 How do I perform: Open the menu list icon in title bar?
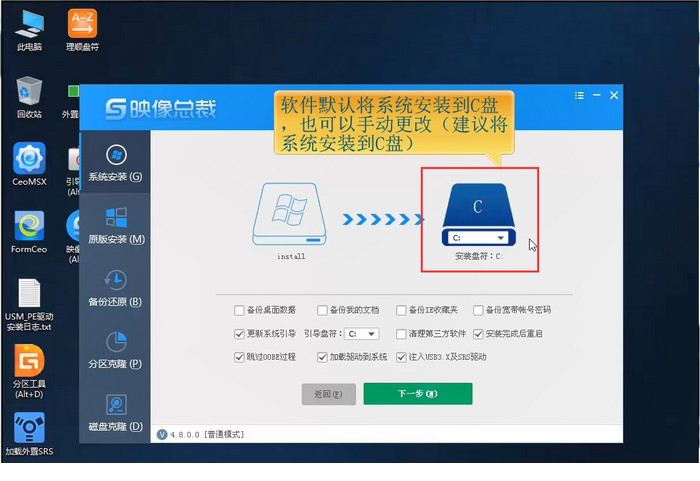pos(579,95)
